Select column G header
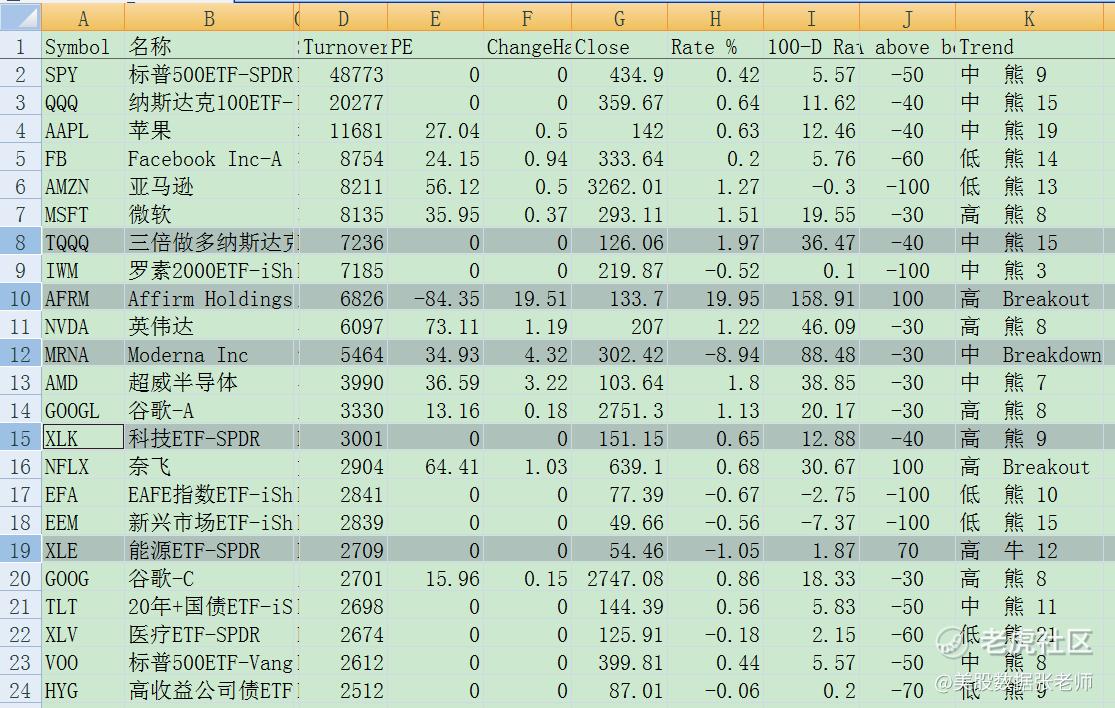Screen dimensions: 1115x708 [619, 18]
